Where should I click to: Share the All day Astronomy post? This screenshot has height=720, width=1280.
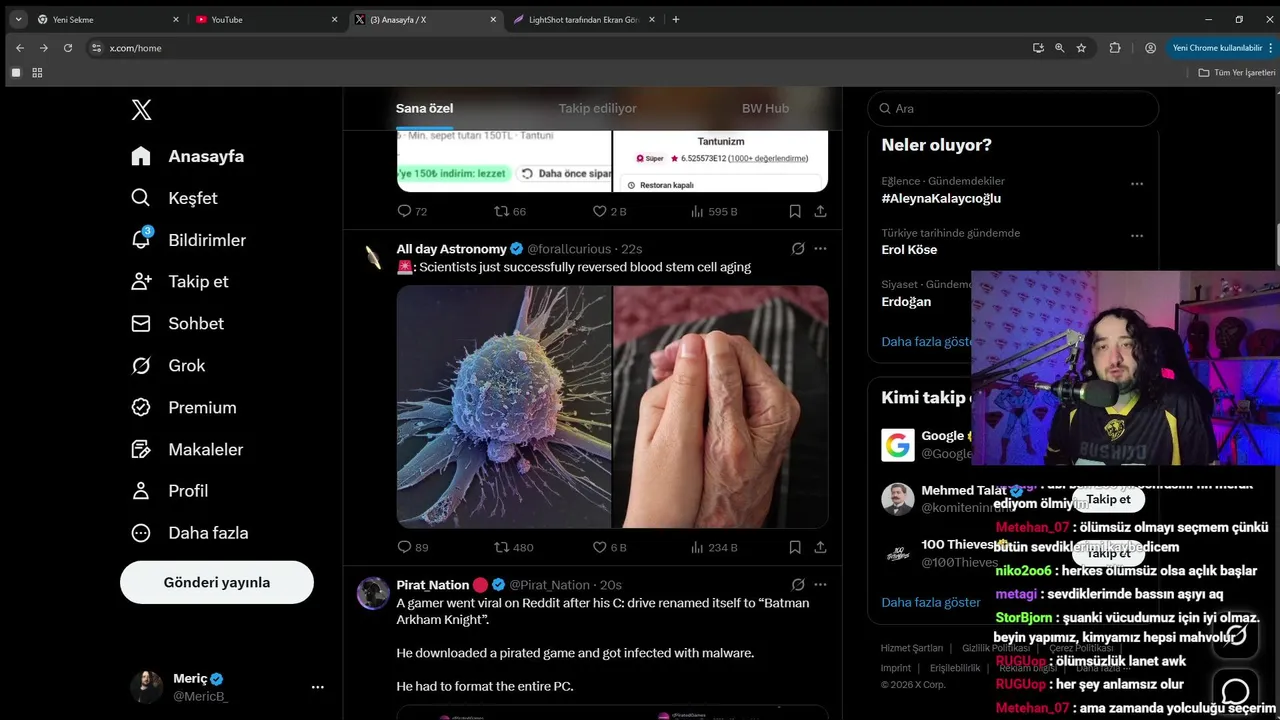(x=820, y=547)
